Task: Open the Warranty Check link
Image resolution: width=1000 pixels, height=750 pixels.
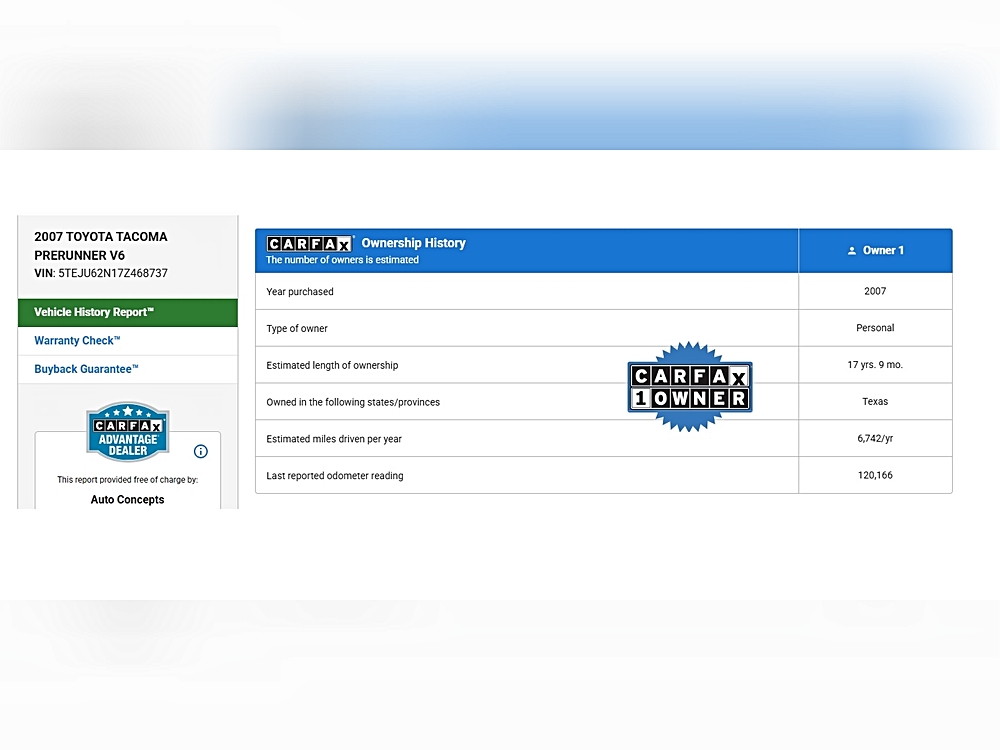Action: coord(77,341)
